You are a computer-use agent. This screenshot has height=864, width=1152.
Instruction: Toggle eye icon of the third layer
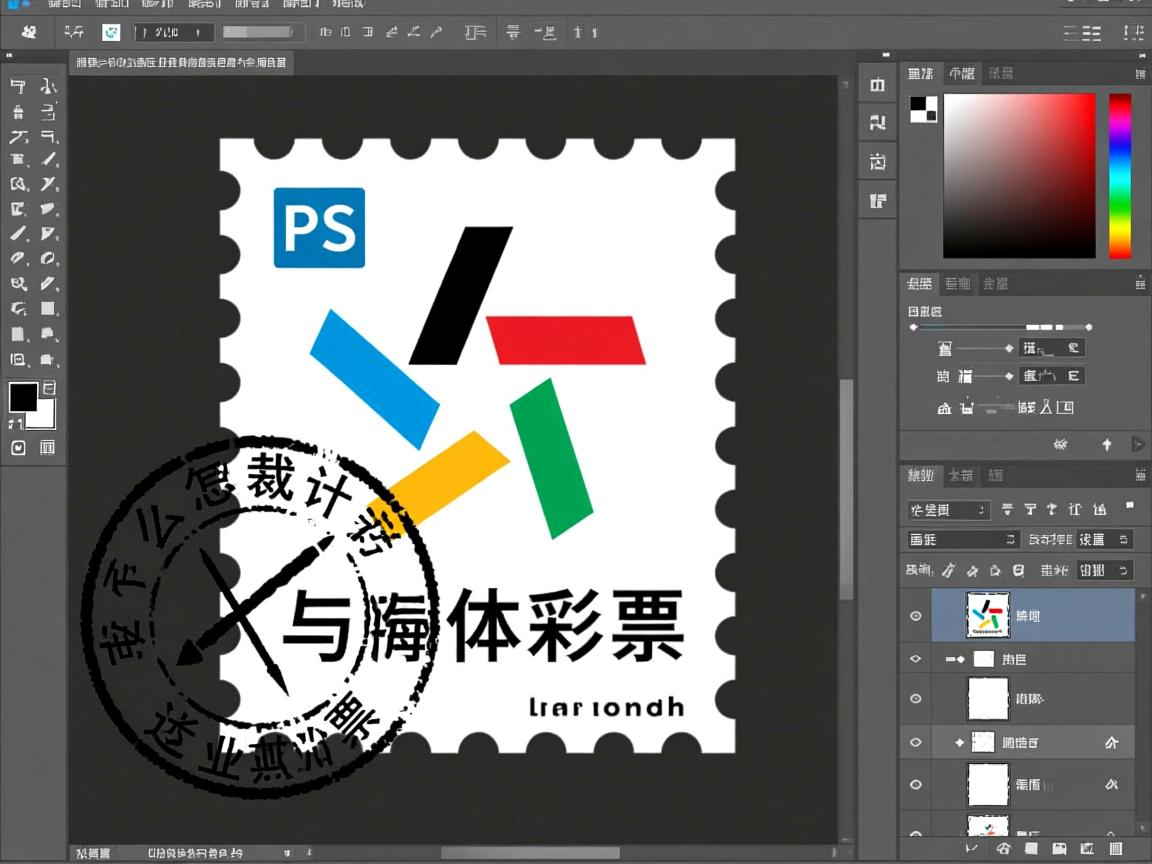(915, 699)
